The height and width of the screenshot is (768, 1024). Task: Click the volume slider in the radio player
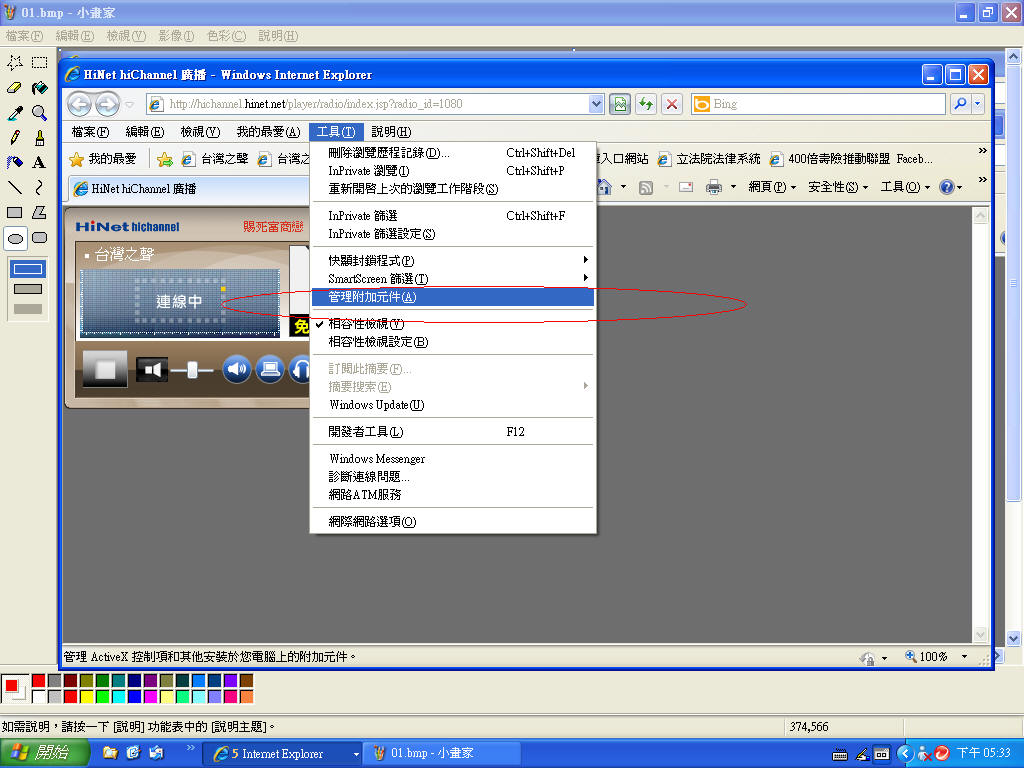(192, 370)
